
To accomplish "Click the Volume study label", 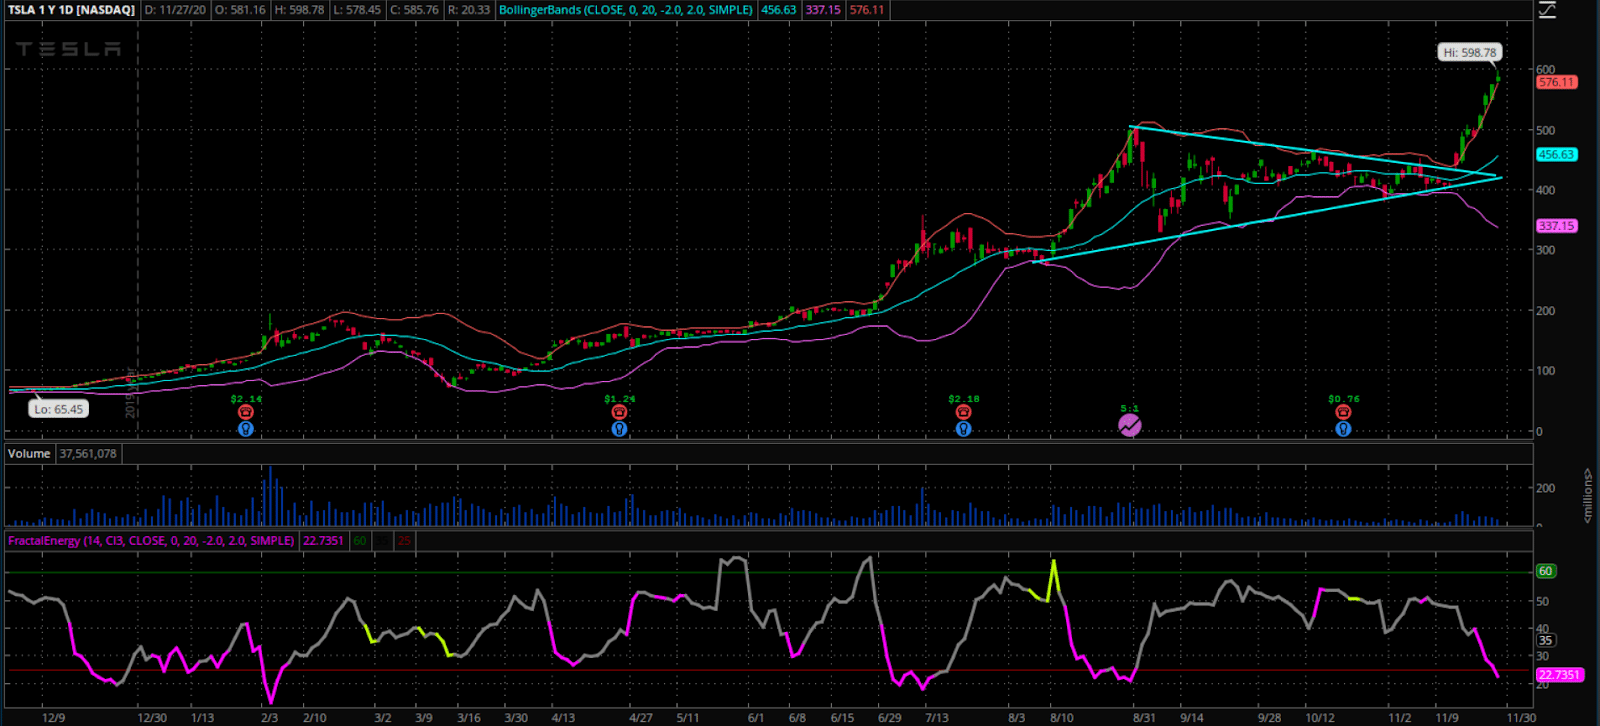I will (29, 453).
